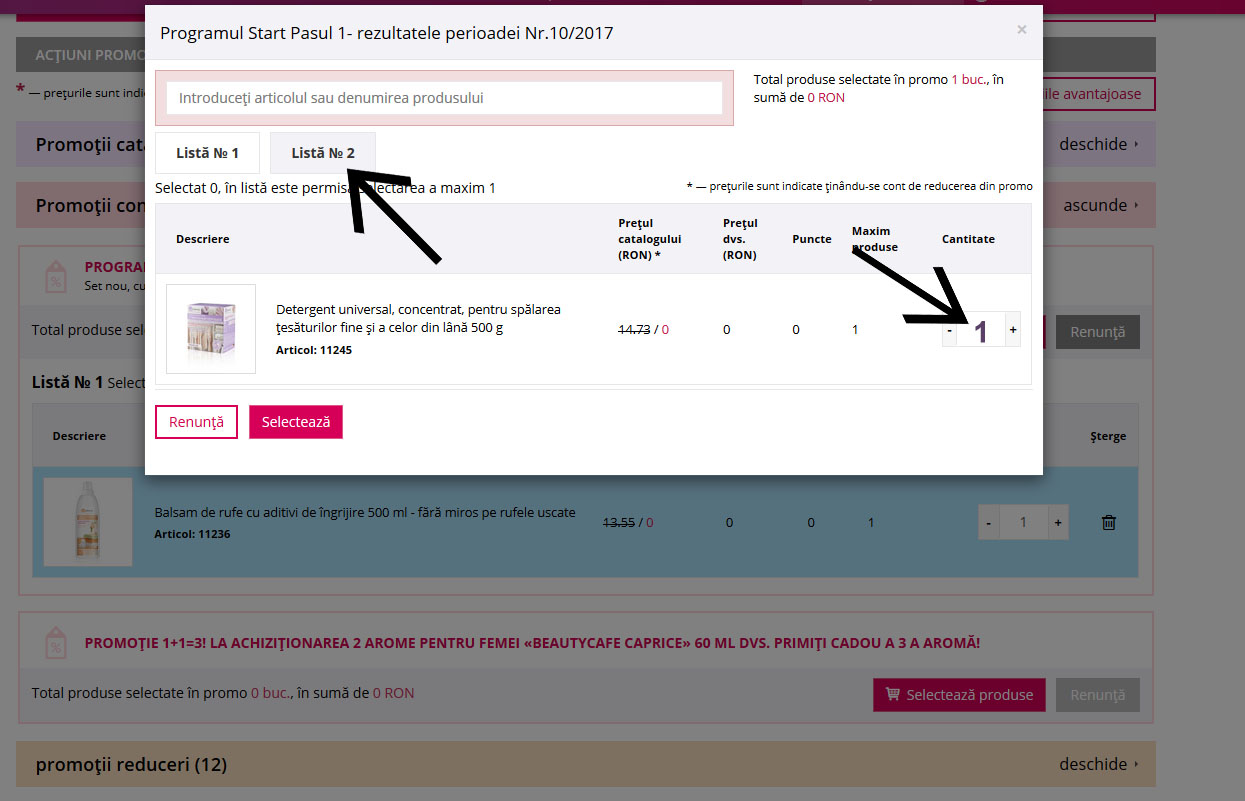Decrease quantity of Detergent universal
The image size is (1245, 801).
coord(949,329)
